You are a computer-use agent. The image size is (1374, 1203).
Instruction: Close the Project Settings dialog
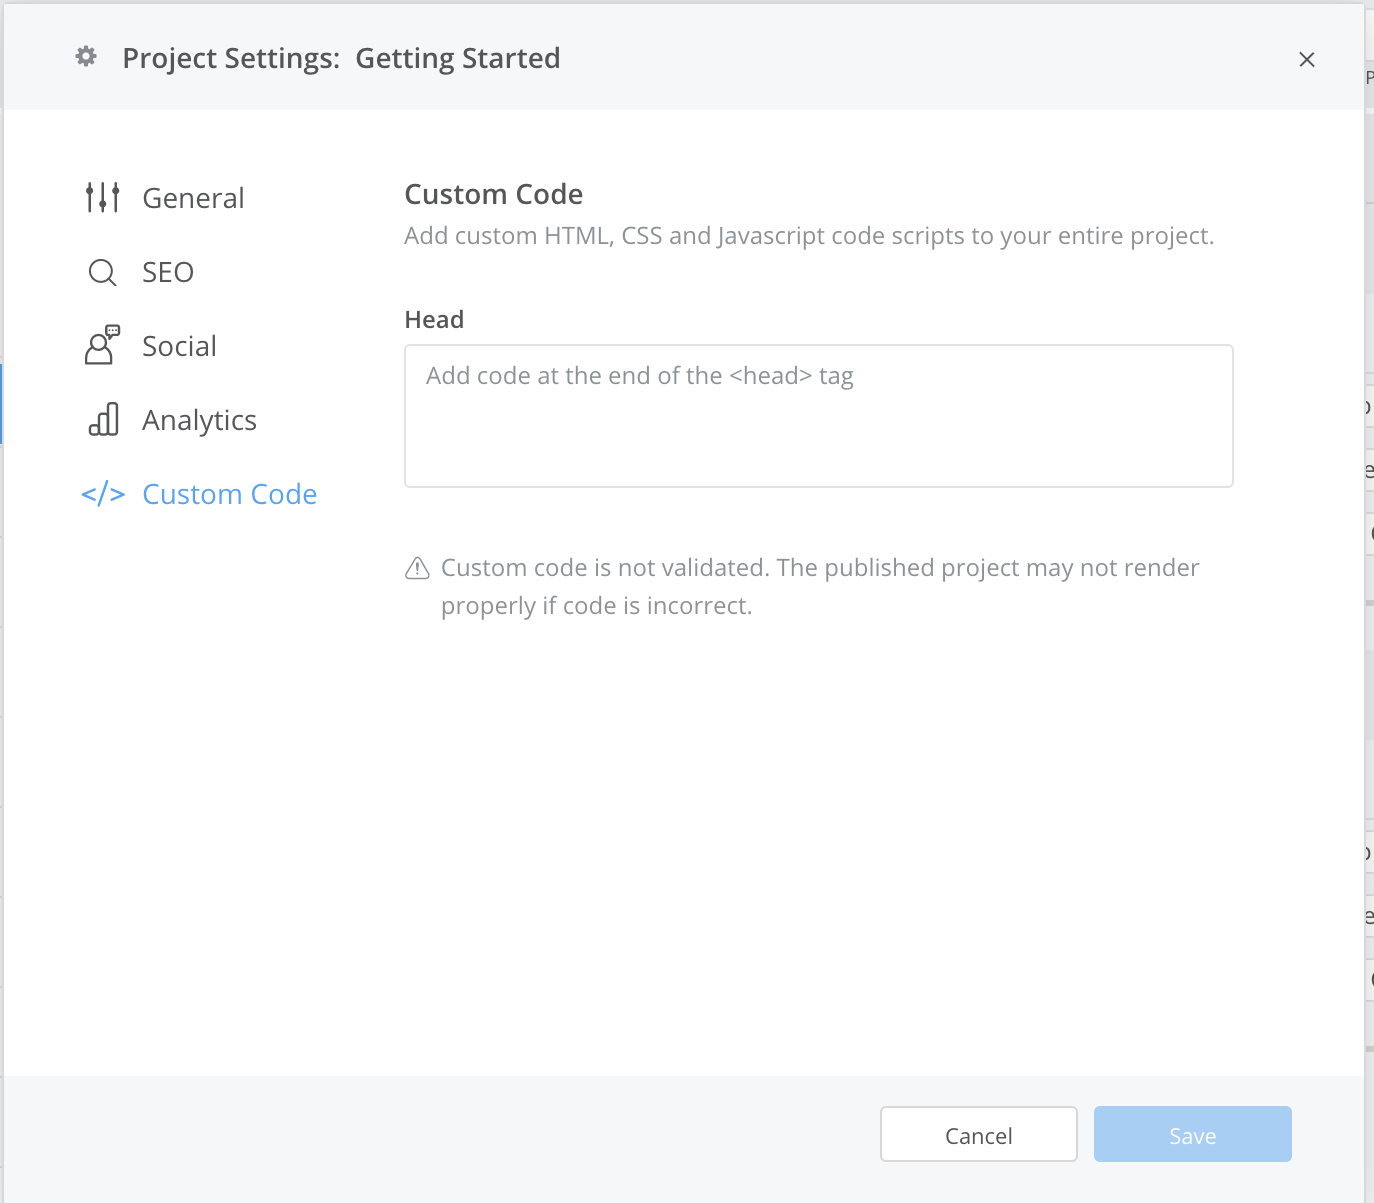pyautogui.click(x=1306, y=60)
